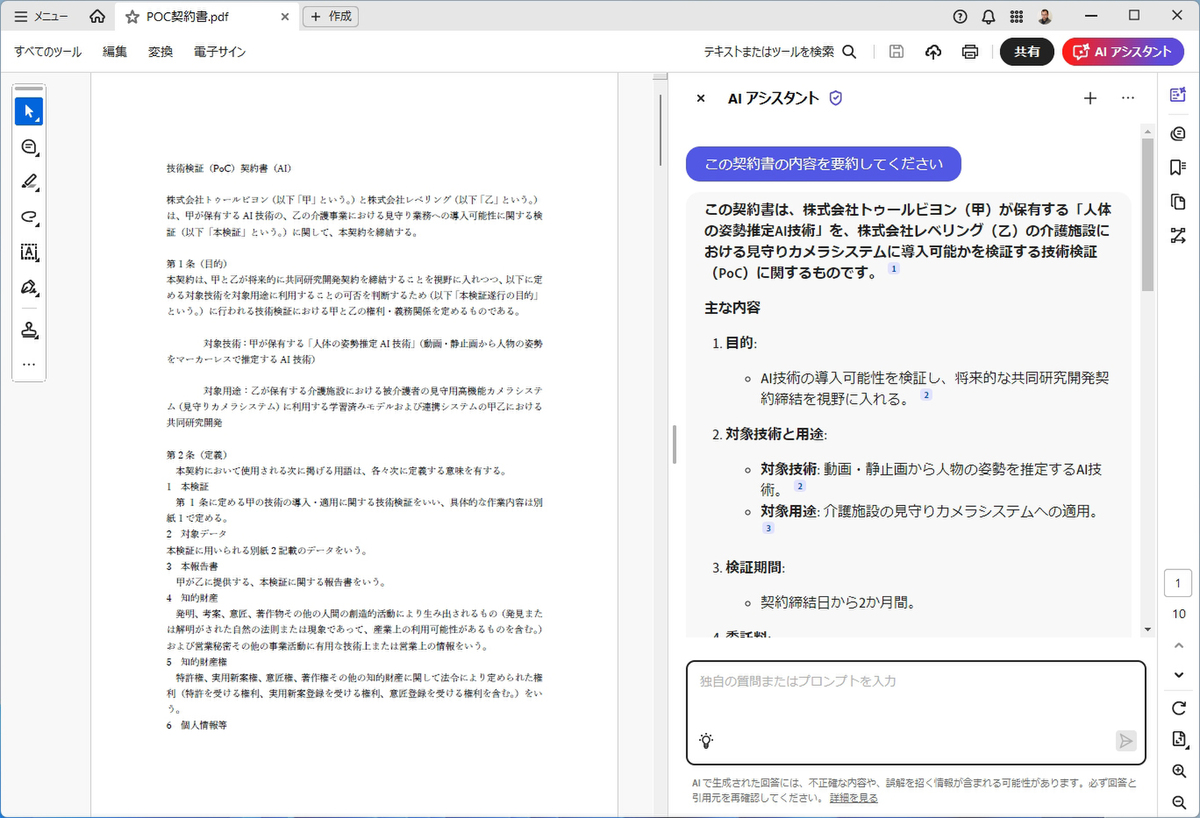Click the 詳細を見る link
This screenshot has width=1200, height=818.
click(853, 798)
